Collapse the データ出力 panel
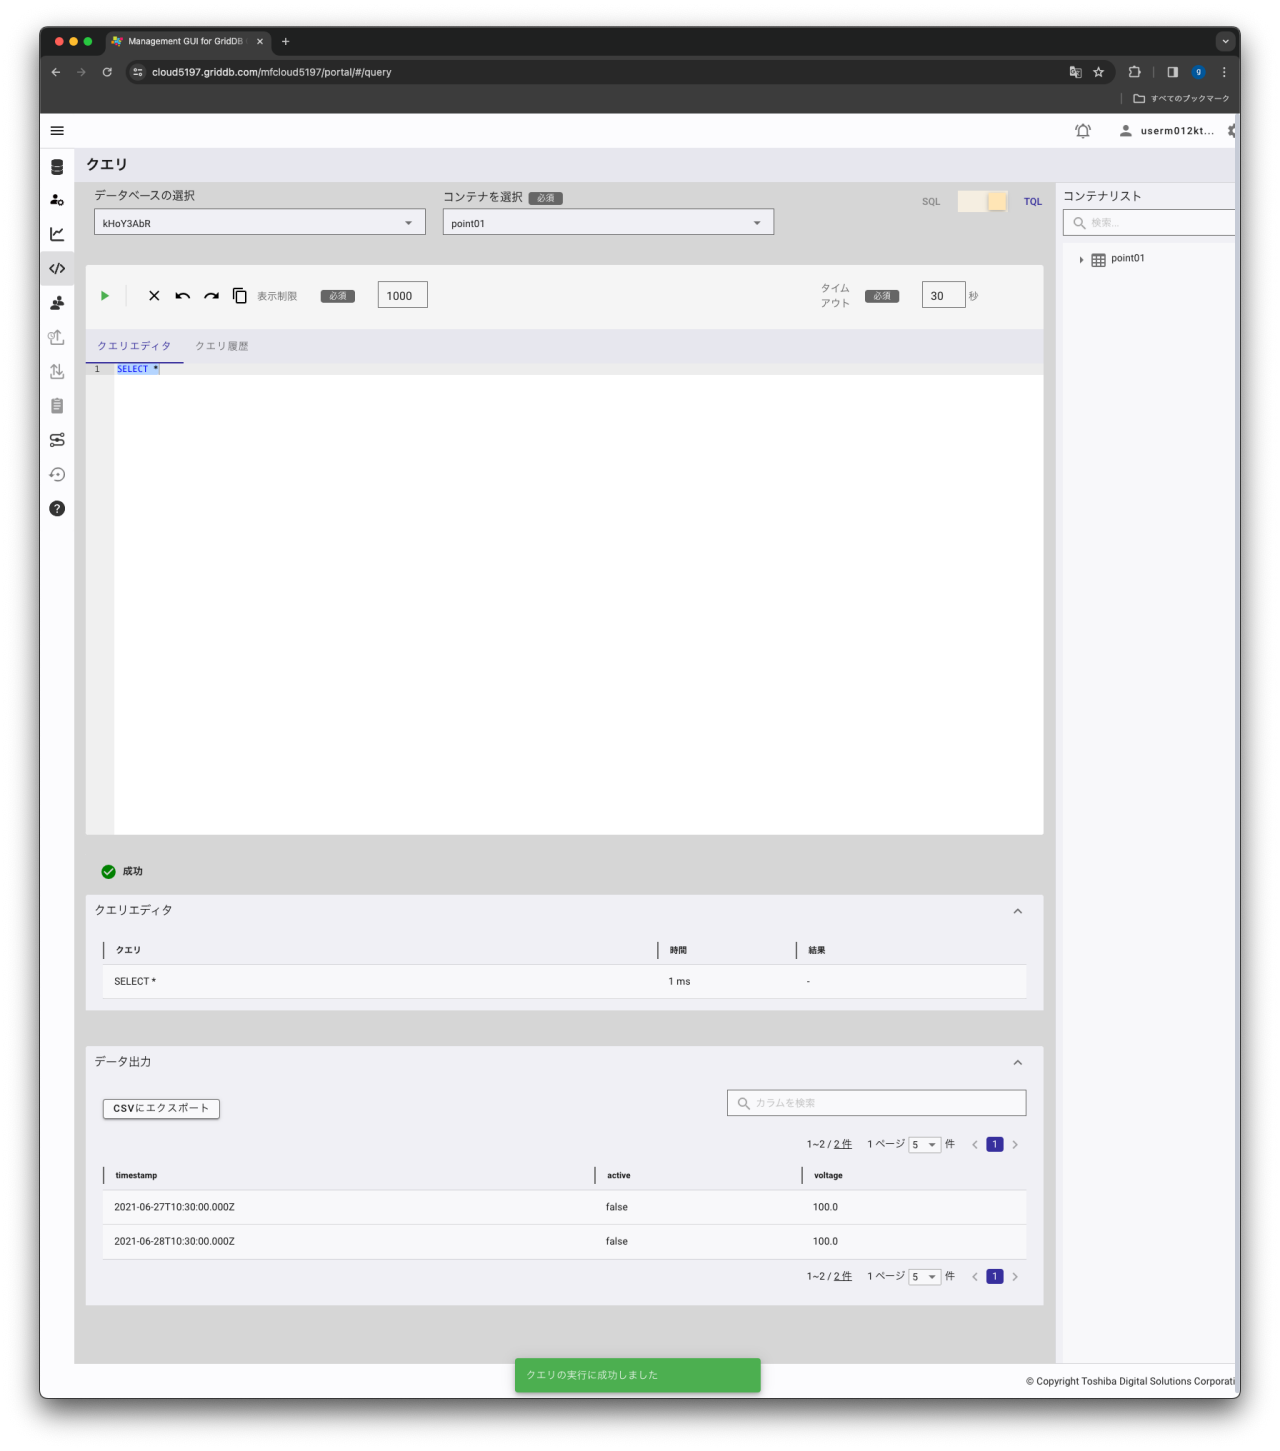 (x=1017, y=1062)
